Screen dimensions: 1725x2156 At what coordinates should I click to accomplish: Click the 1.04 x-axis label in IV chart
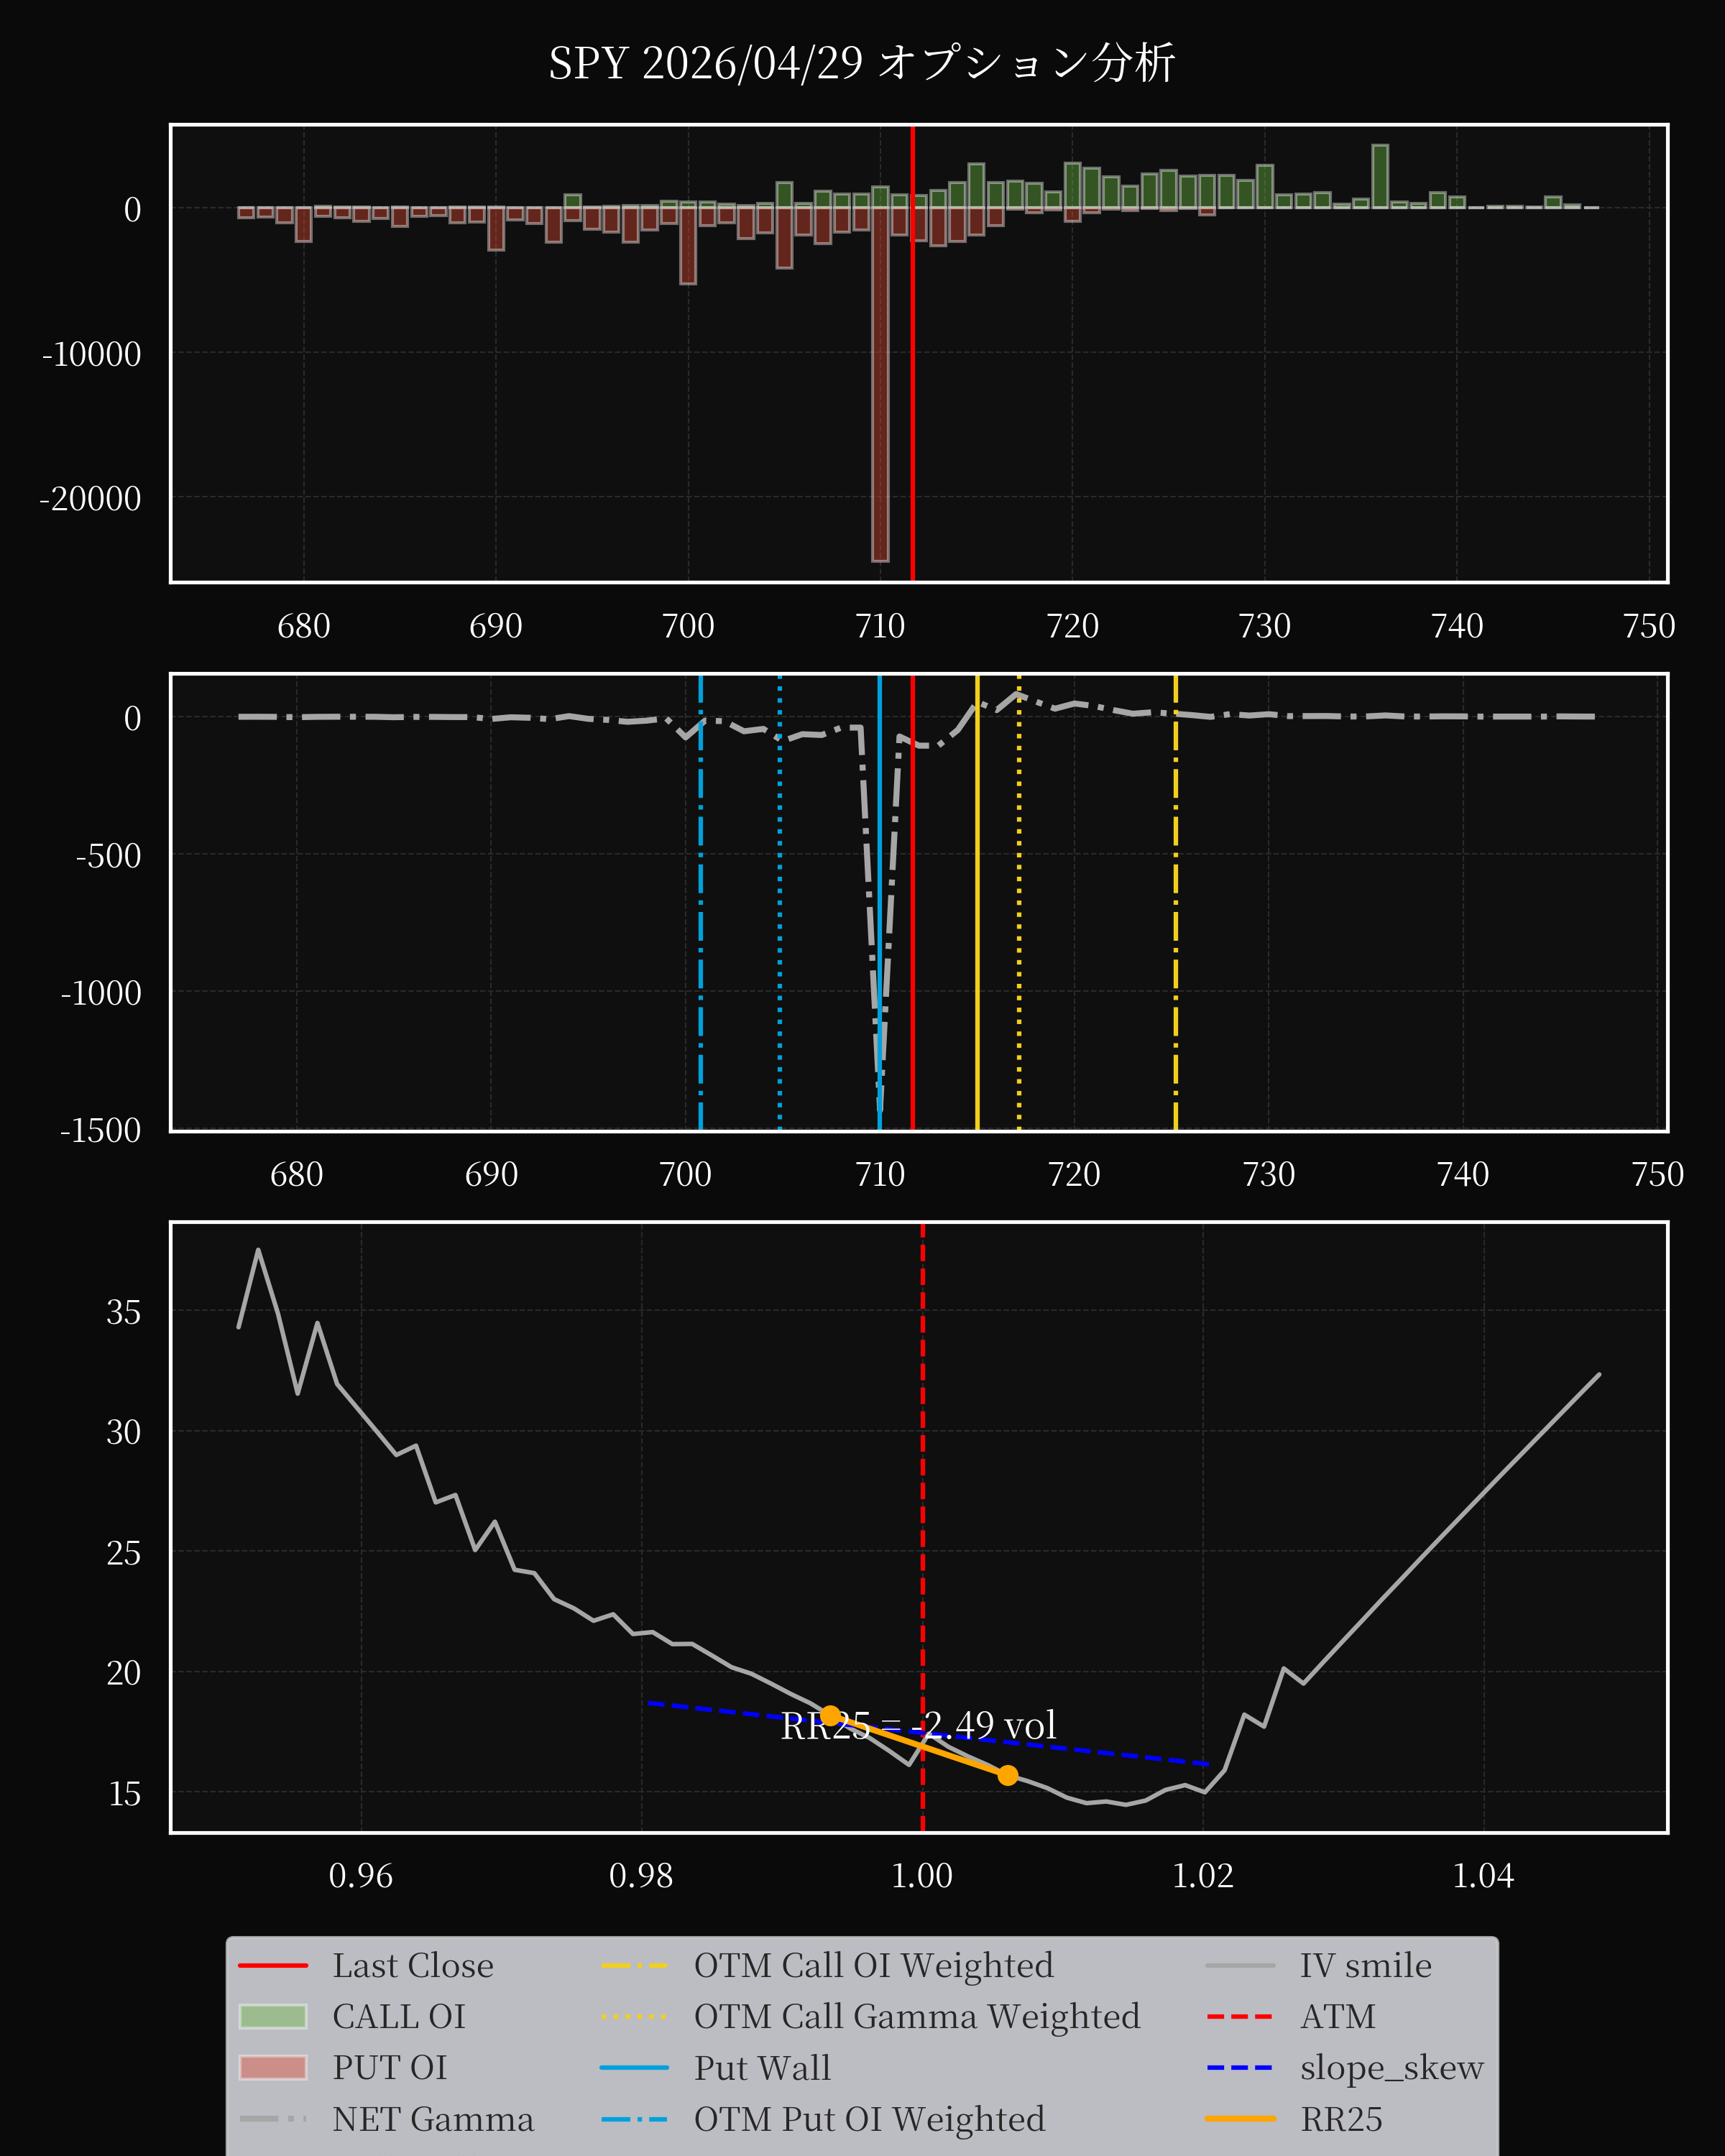click(x=1483, y=1875)
